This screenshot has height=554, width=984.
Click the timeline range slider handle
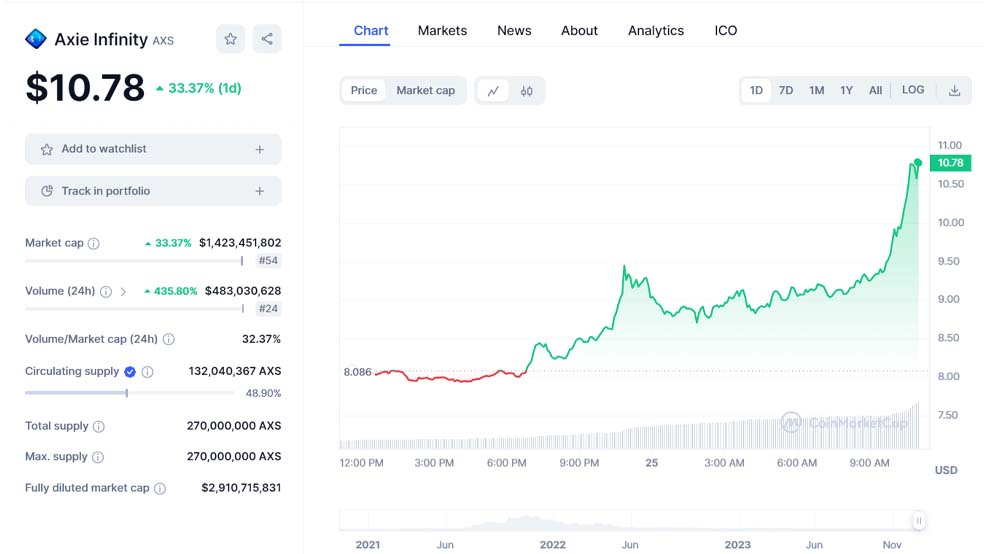pyautogui.click(x=918, y=520)
